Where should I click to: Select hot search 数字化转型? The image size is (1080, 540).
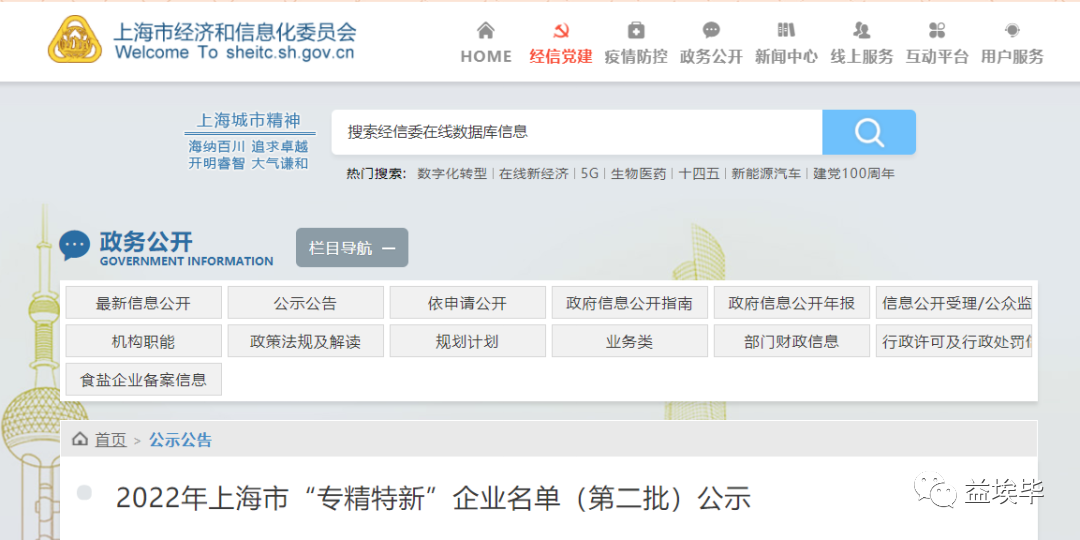coord(452,174)
